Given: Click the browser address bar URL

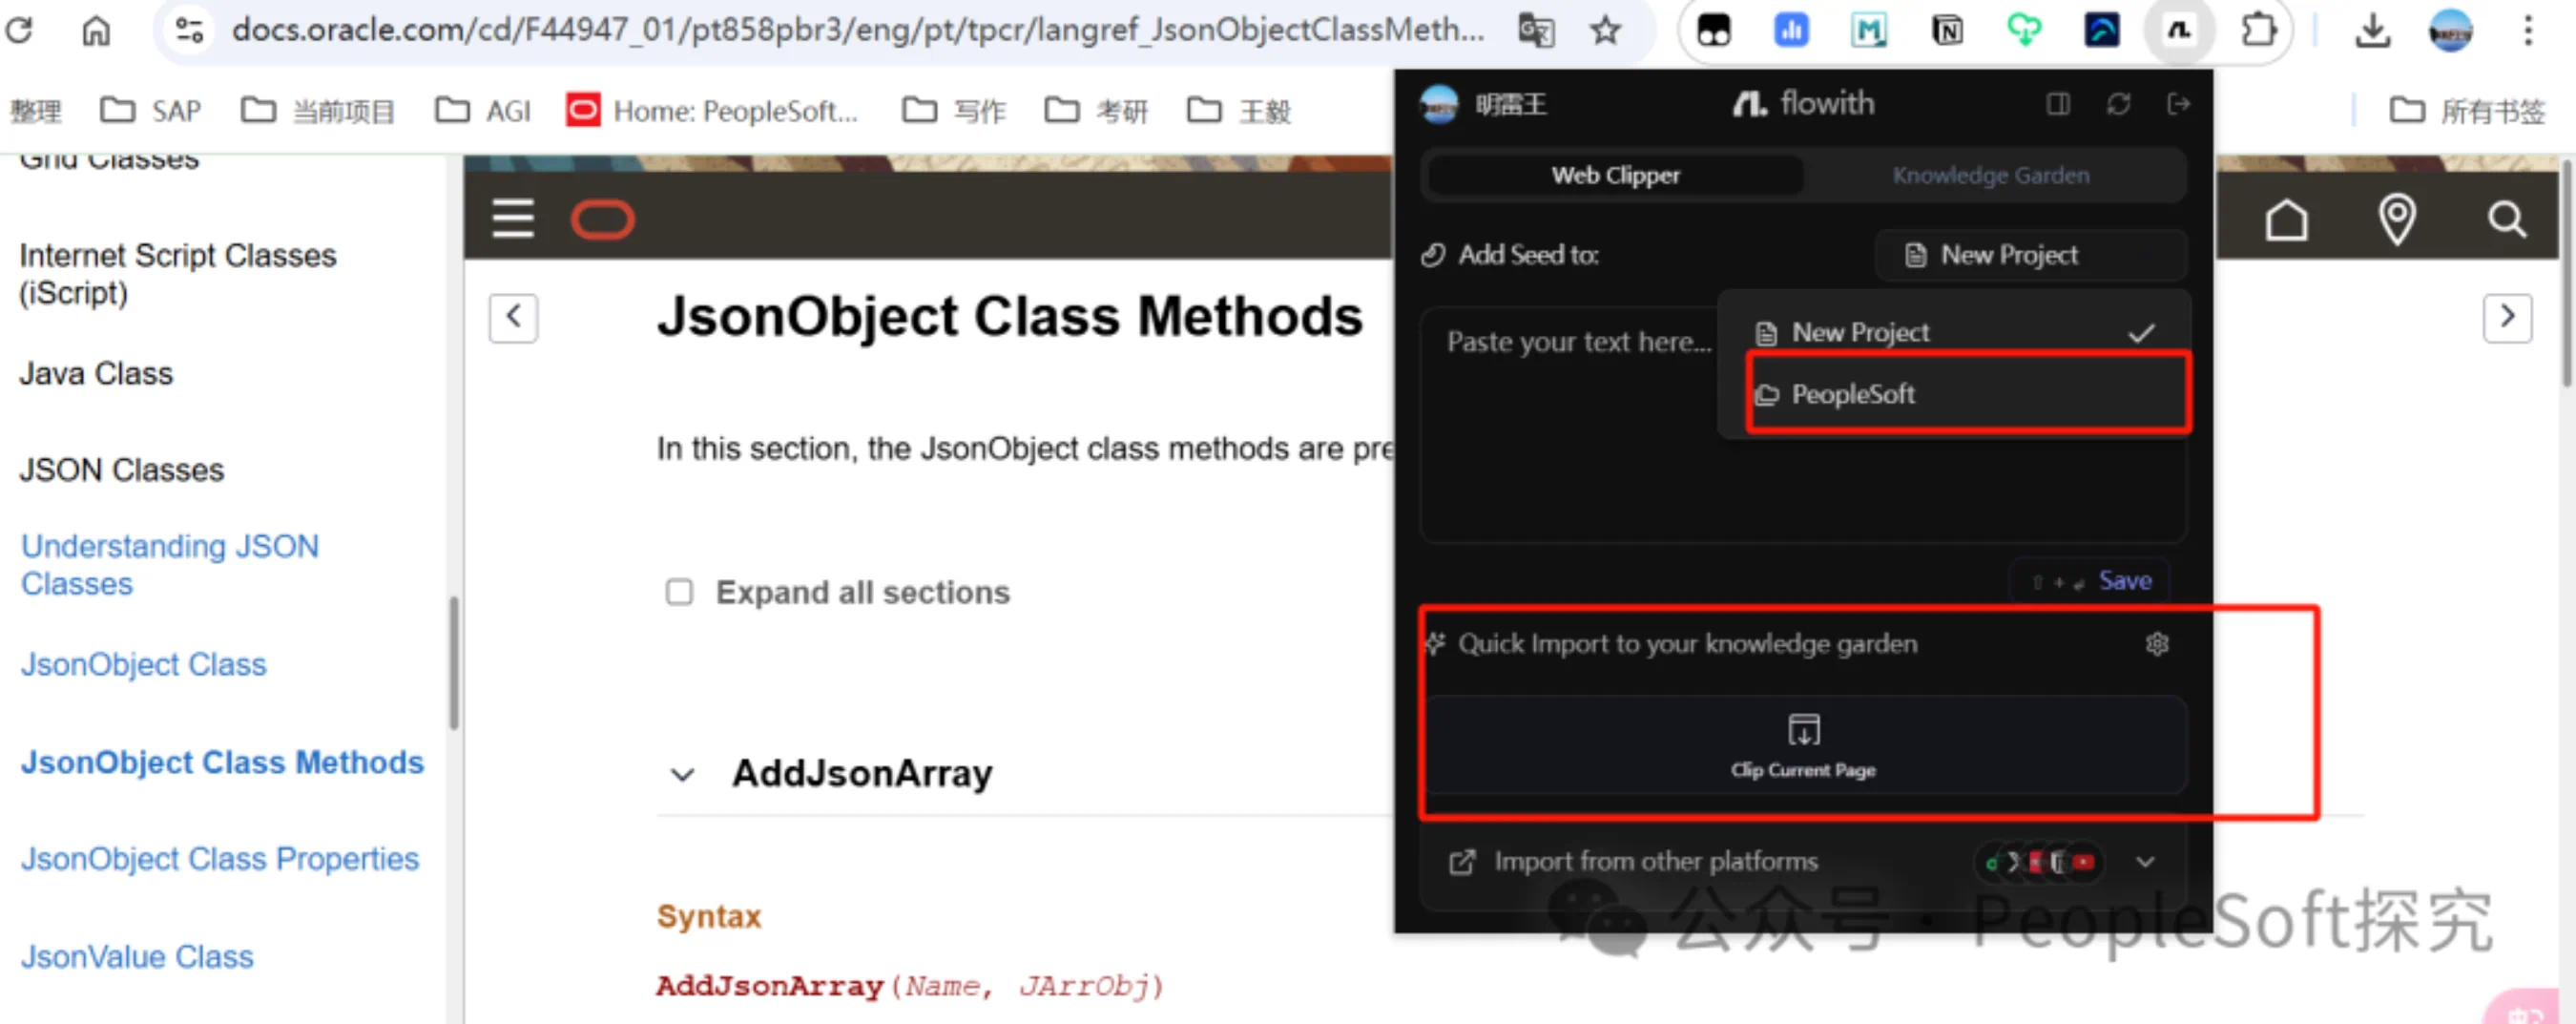Looking at the screenshot, I should click(857, 30).
